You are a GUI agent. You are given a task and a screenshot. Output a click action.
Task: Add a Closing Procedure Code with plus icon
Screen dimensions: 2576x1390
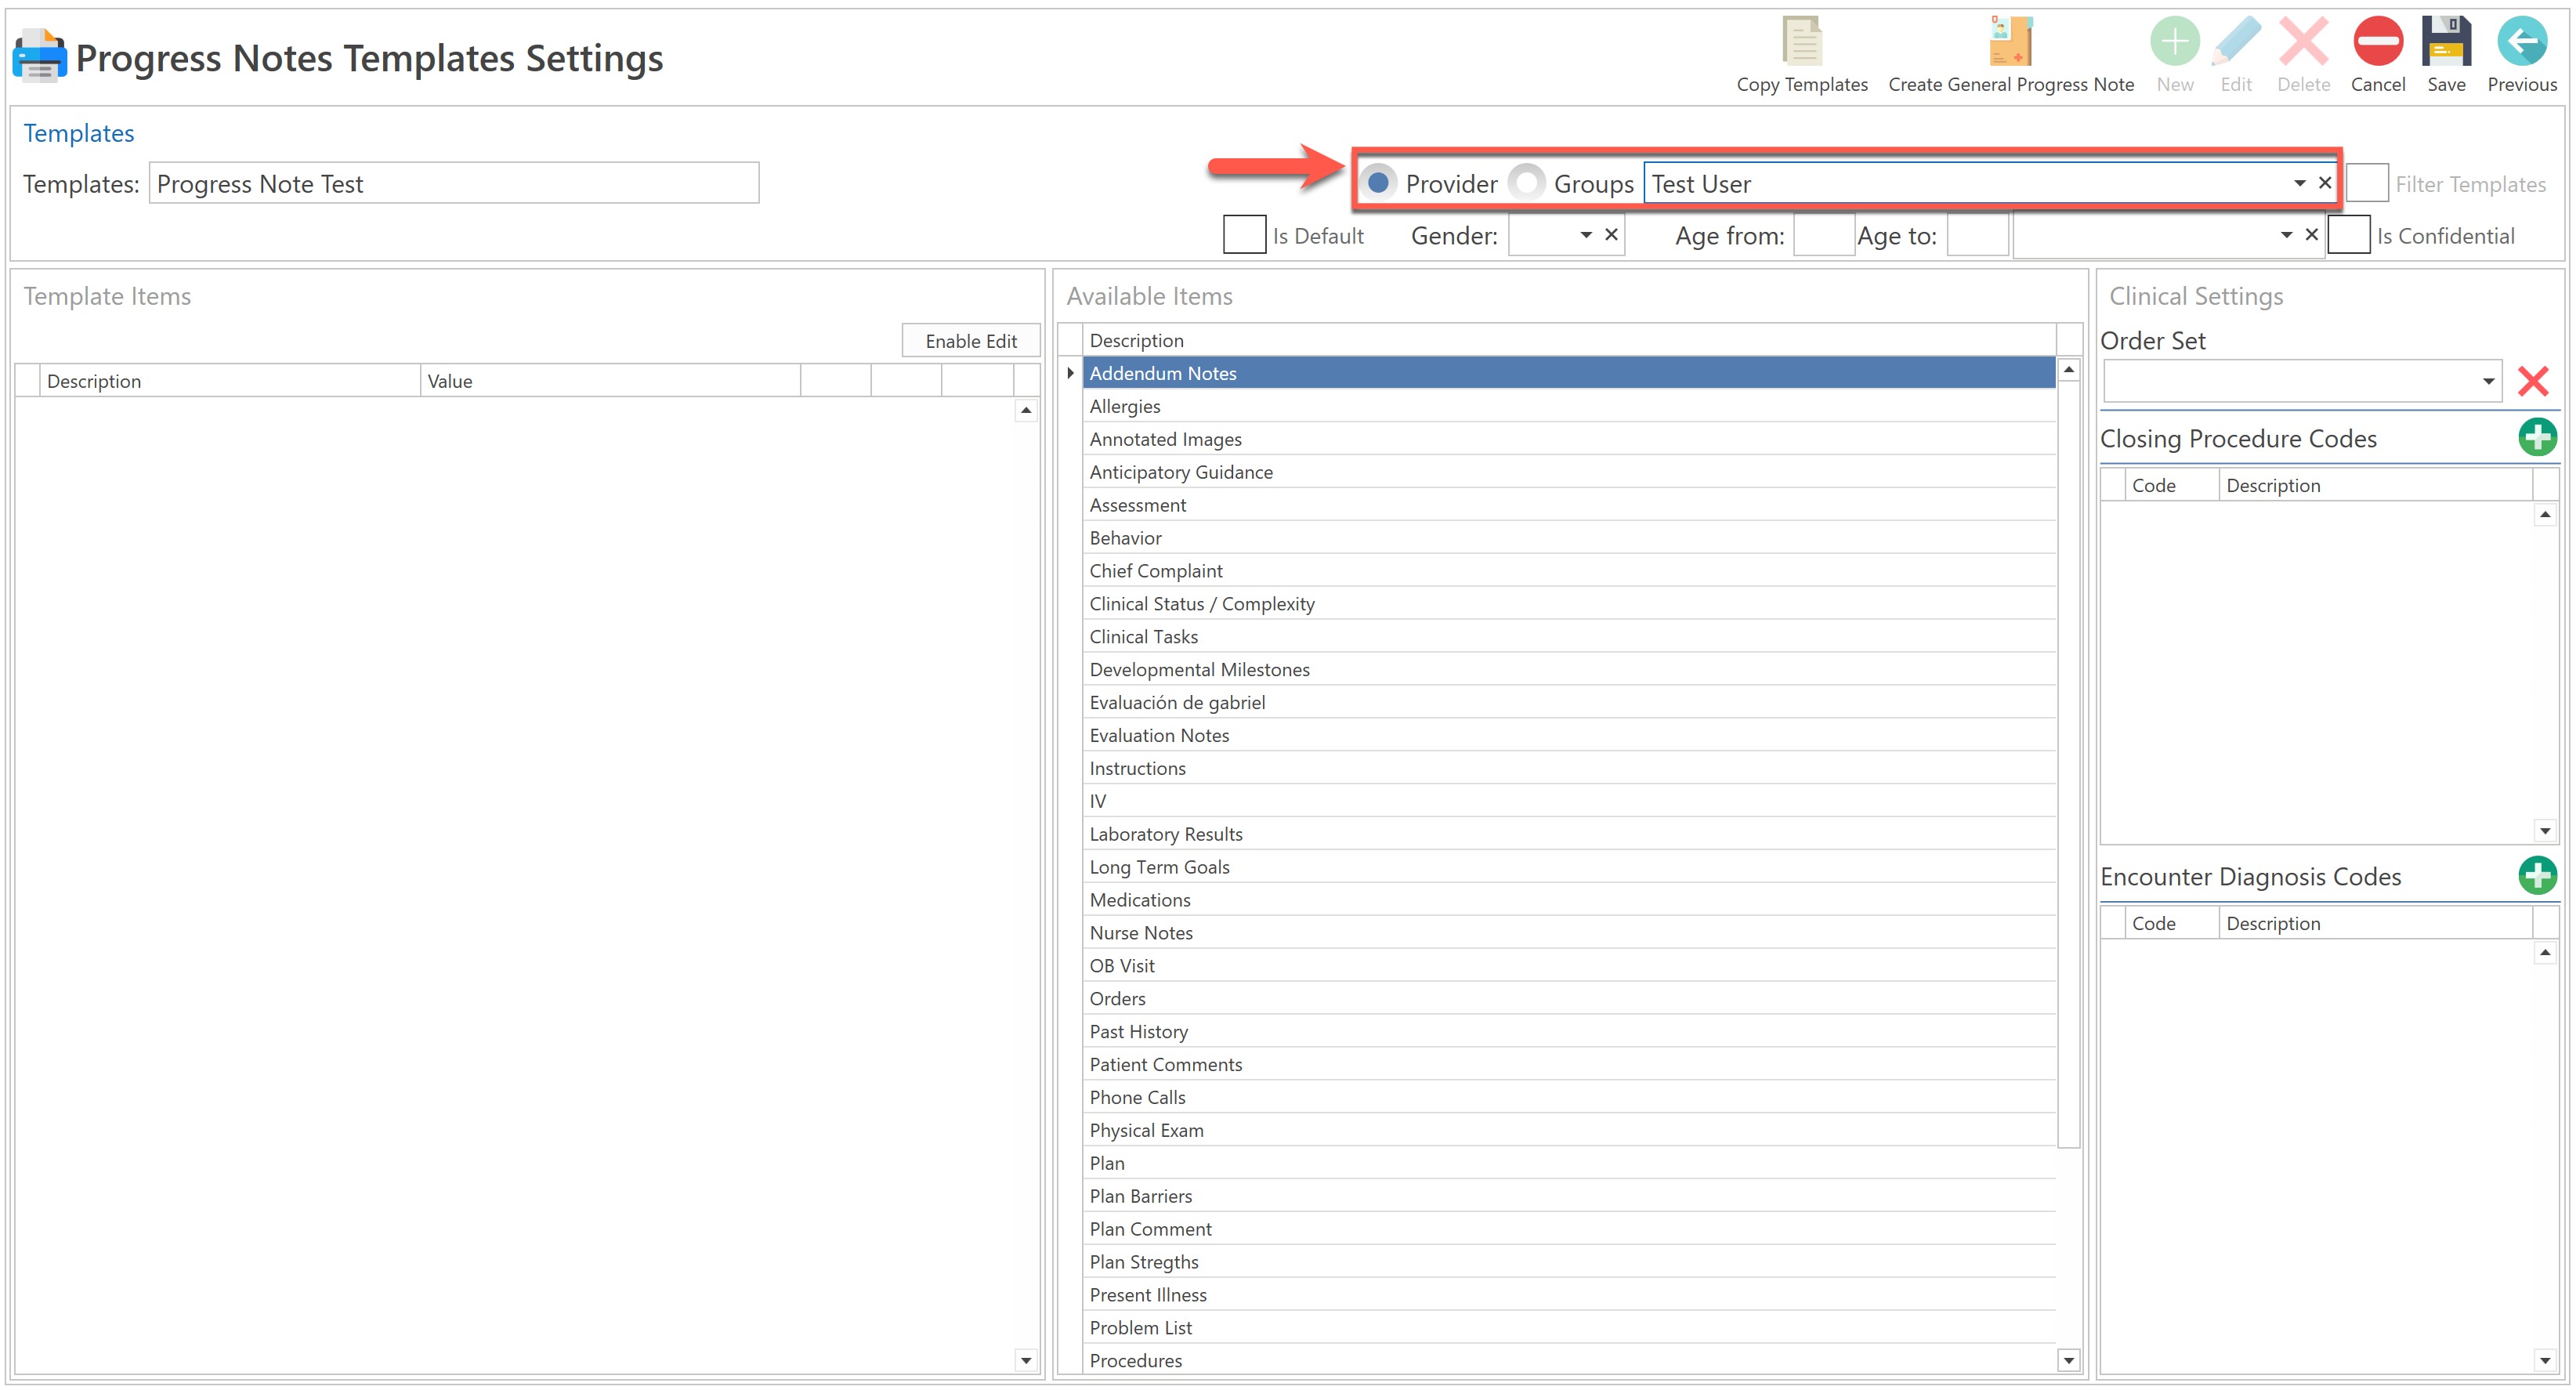coord(2536,437)
